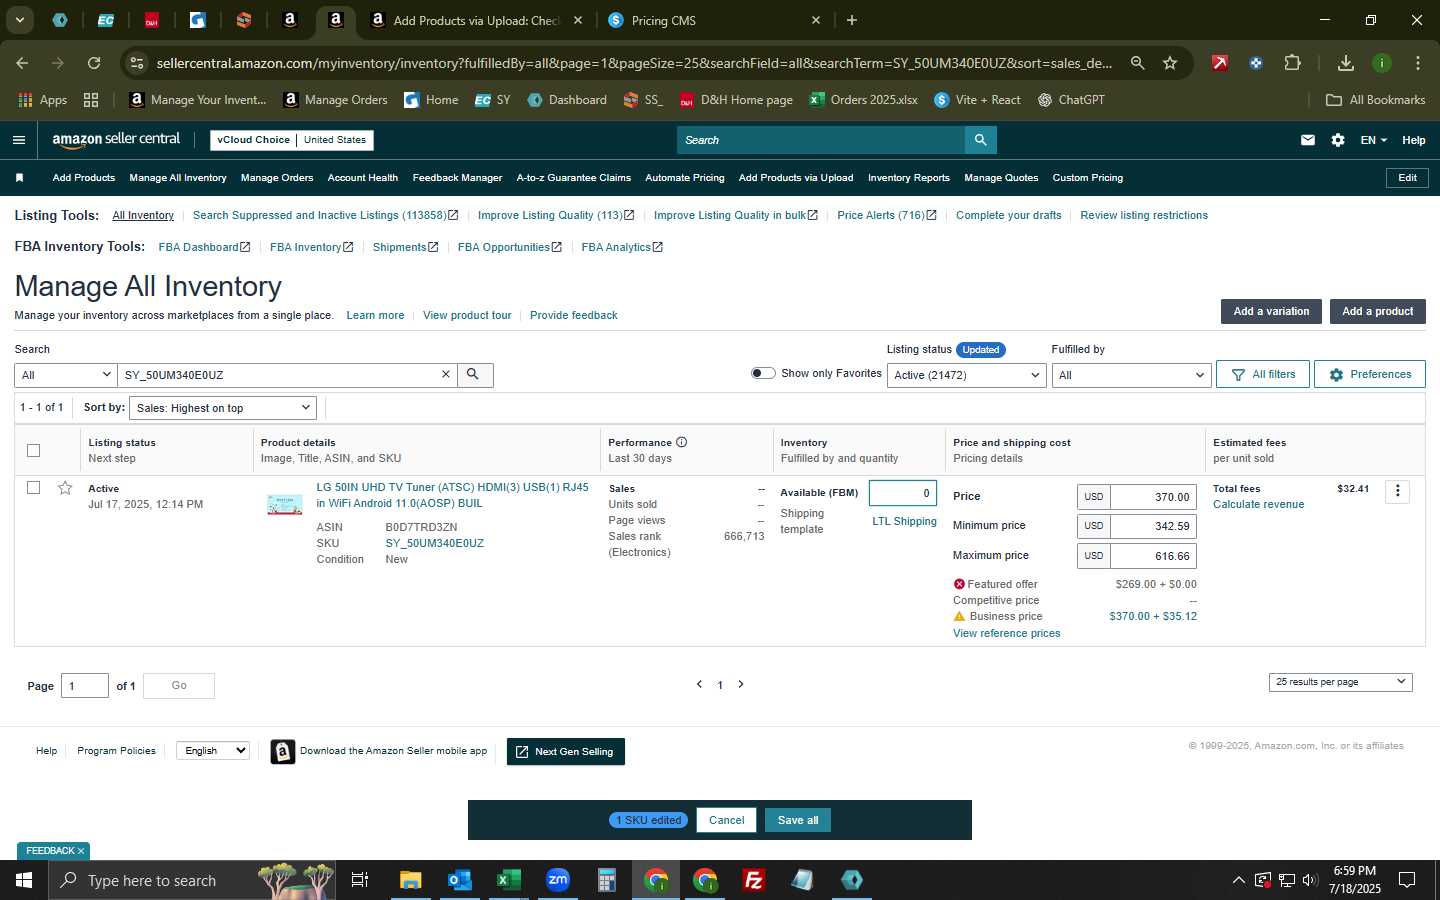Open the Sort by Sales: Highest on top dropdown
The height and width of the screenshot is (900, 1440).
point(223,408)
